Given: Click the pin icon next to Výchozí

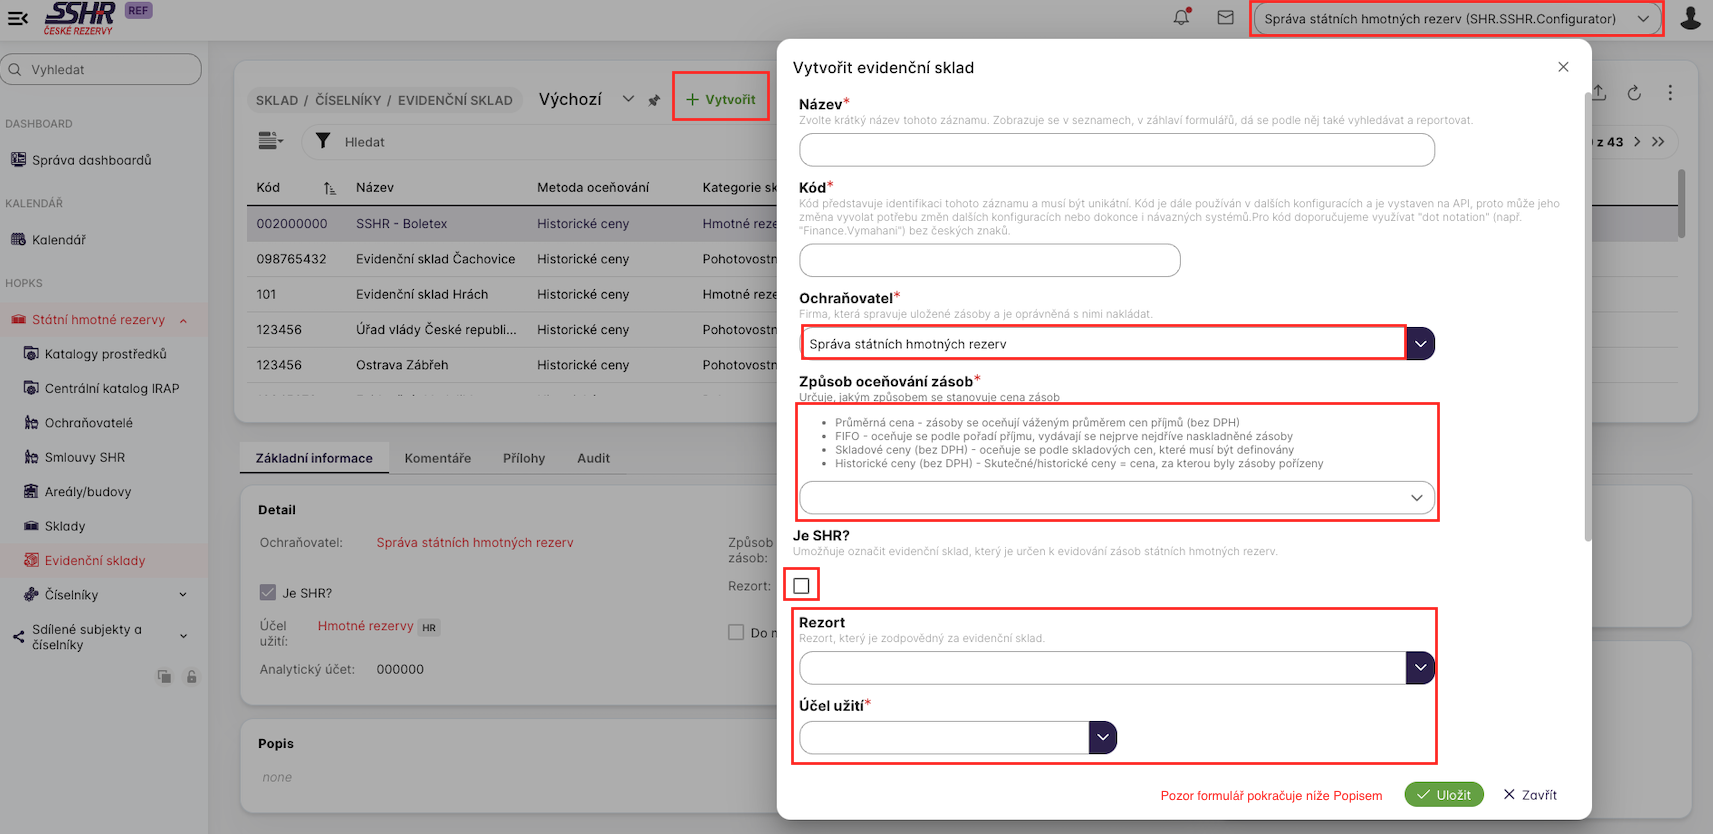Looking at the screenshot, I should pos(654,100).
